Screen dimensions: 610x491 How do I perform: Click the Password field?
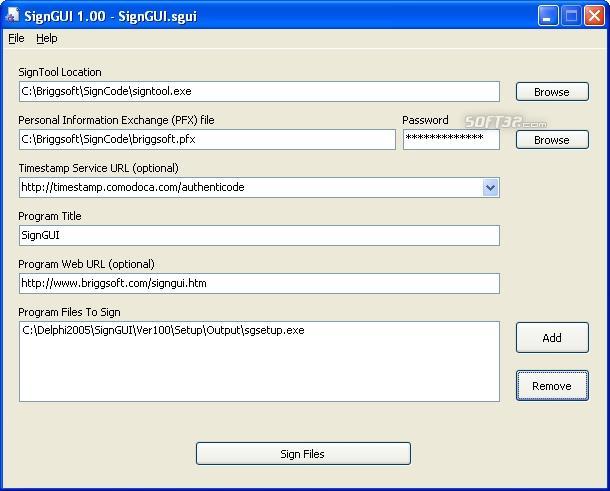point(451,139)
